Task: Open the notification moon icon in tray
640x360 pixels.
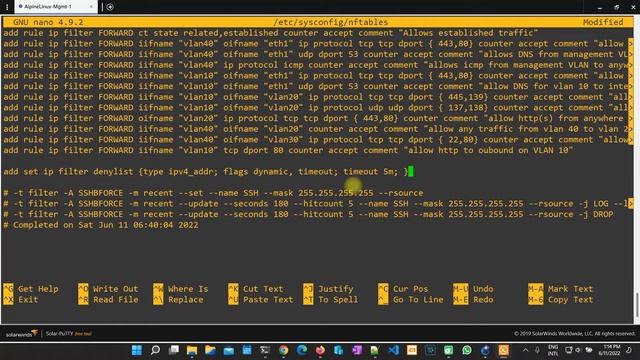Action: [629, 350]
